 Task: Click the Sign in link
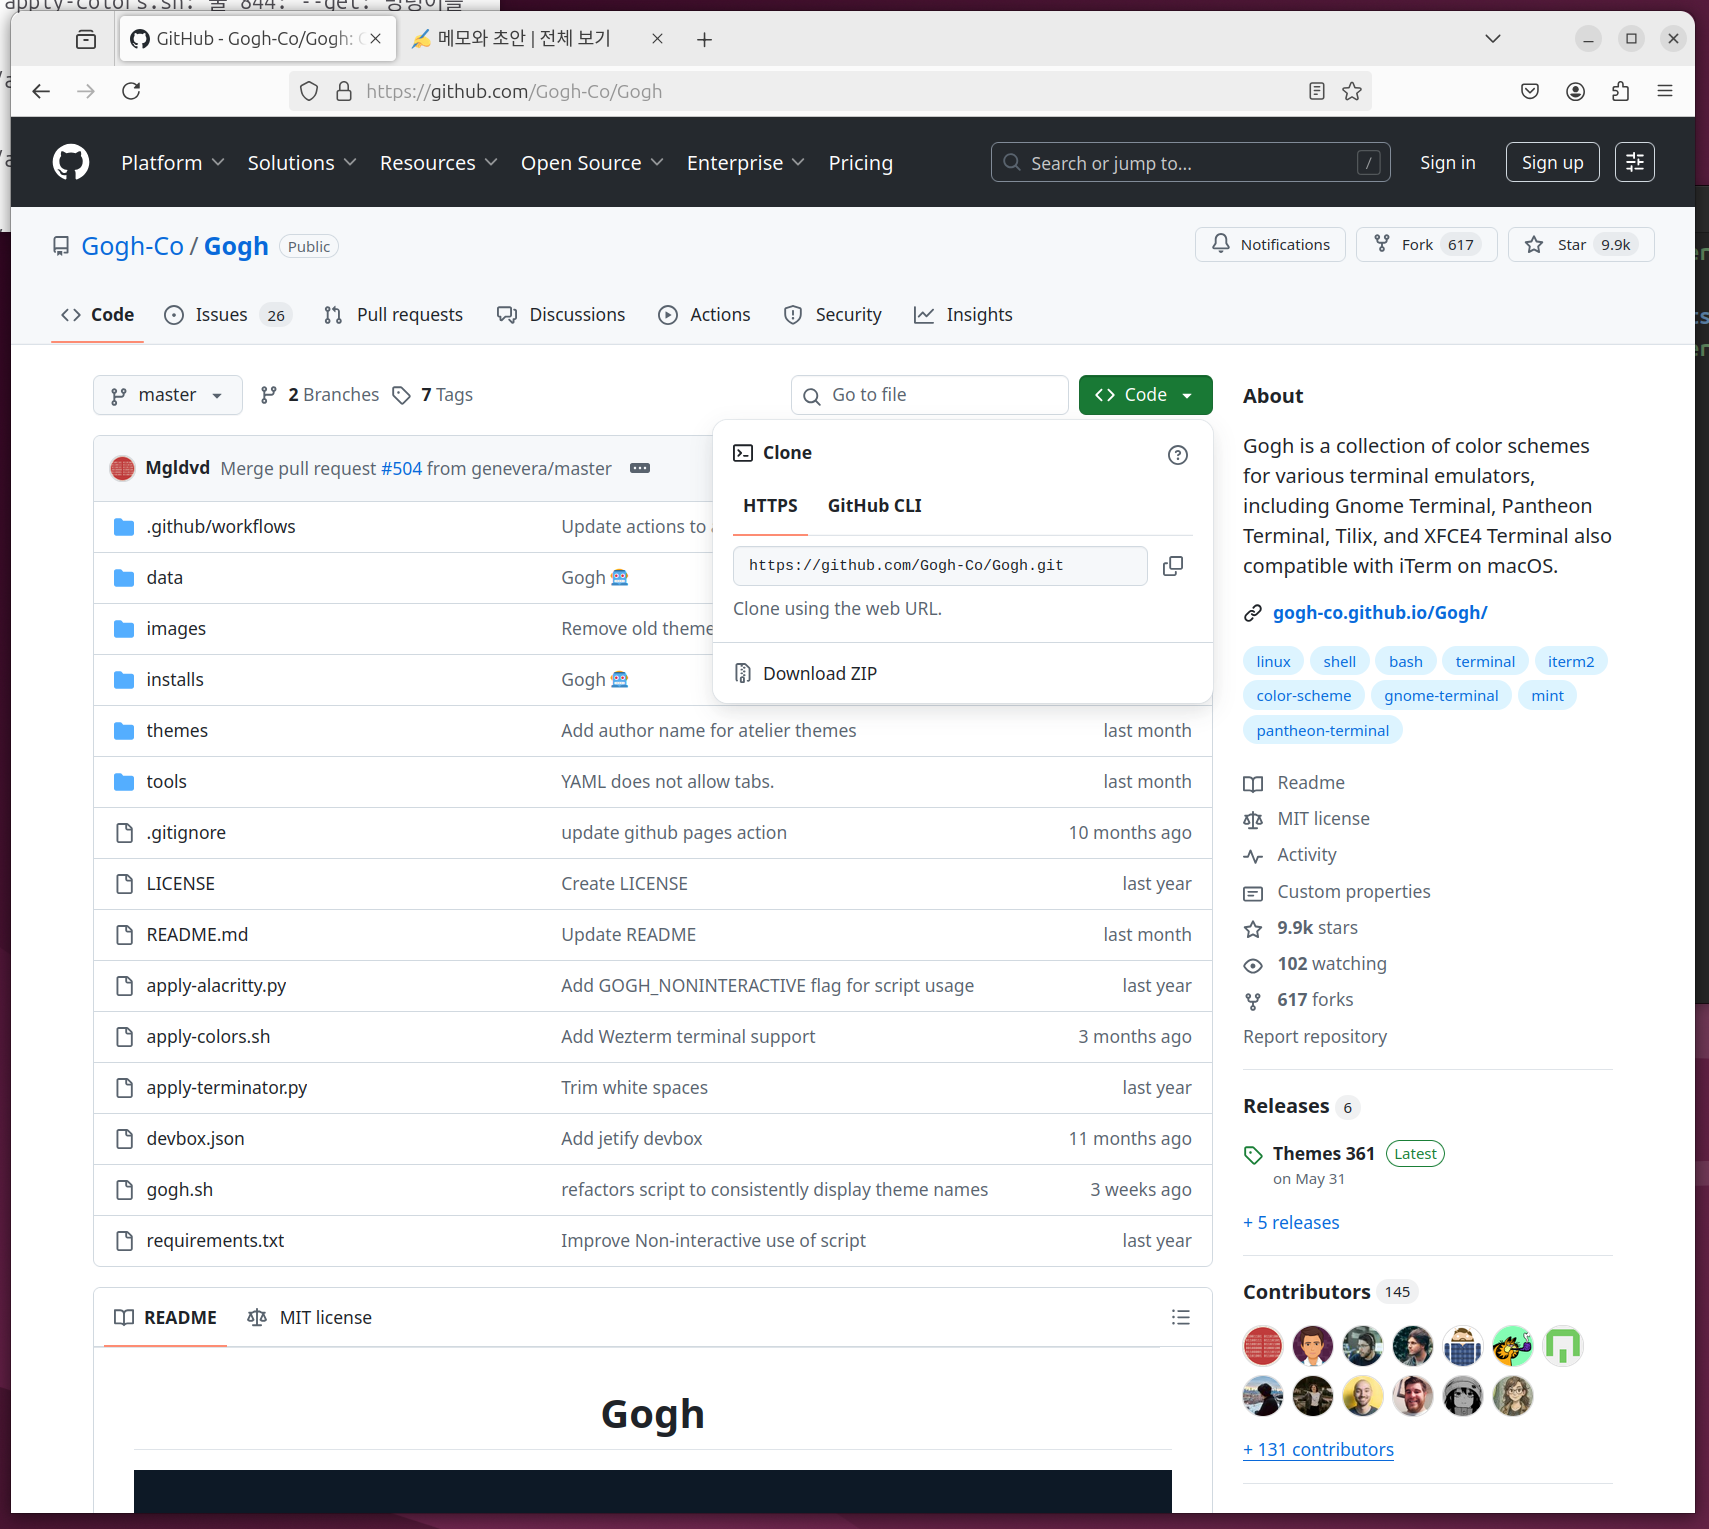click(x=1448, y=163)
